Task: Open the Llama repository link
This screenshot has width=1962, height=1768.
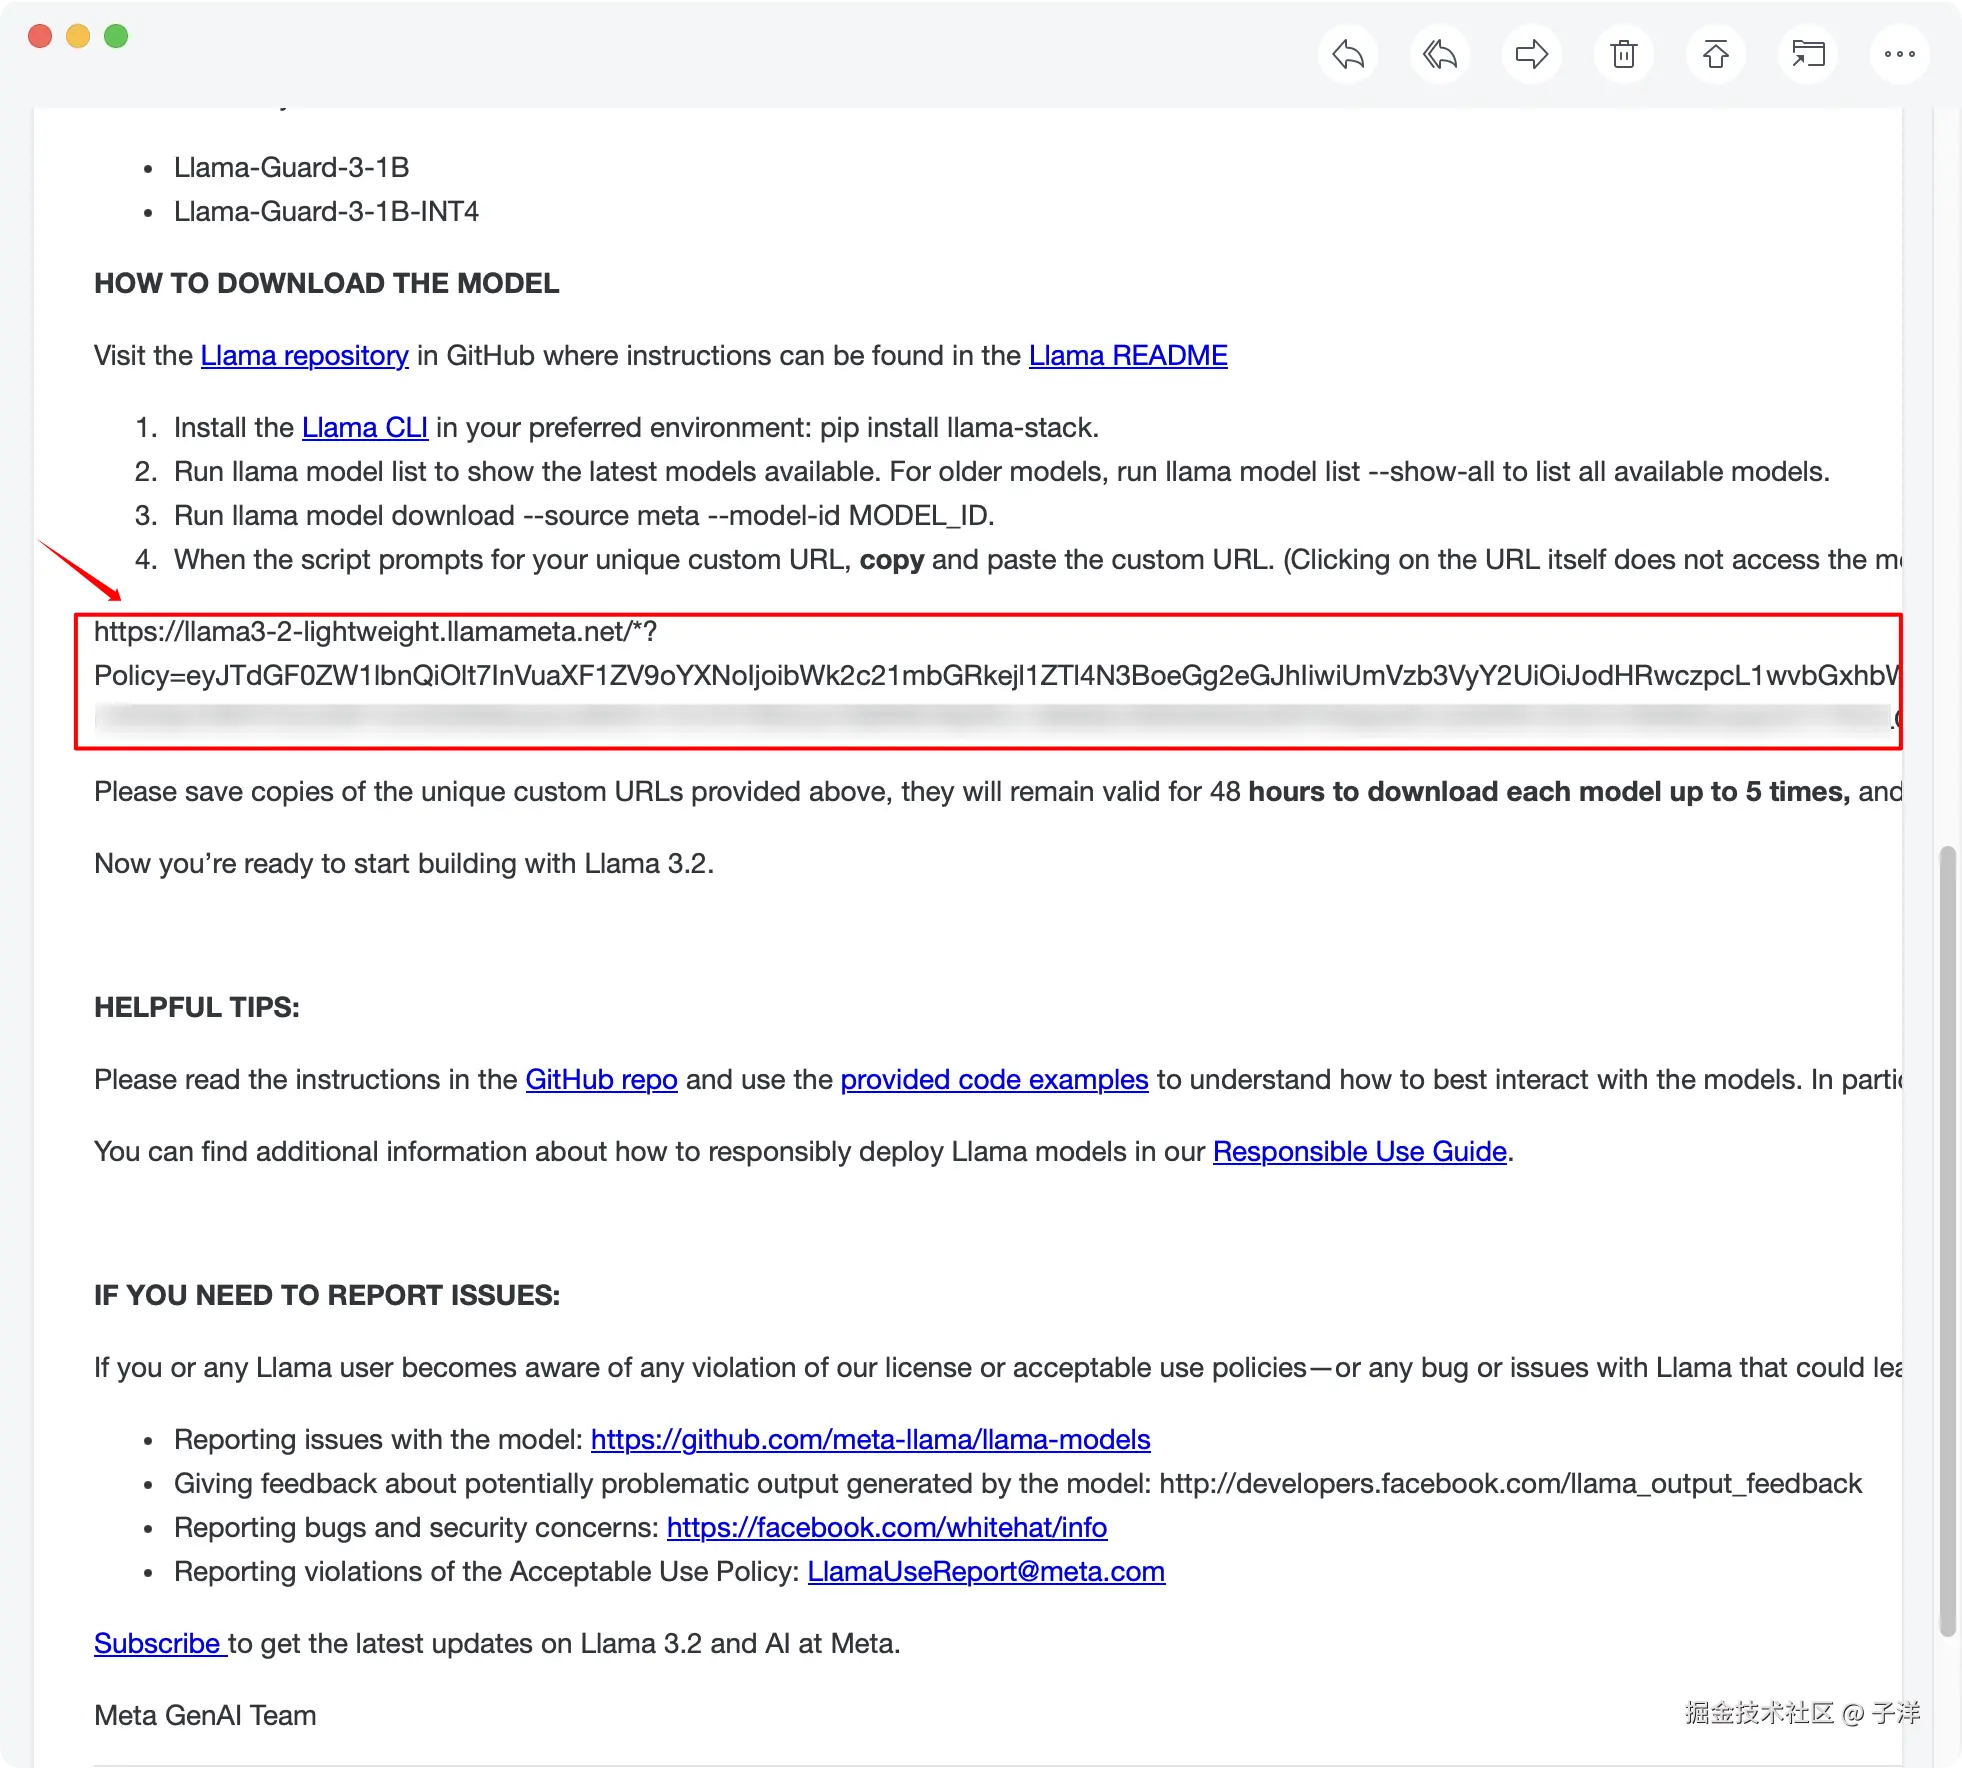Action: (x=304, y=356)
